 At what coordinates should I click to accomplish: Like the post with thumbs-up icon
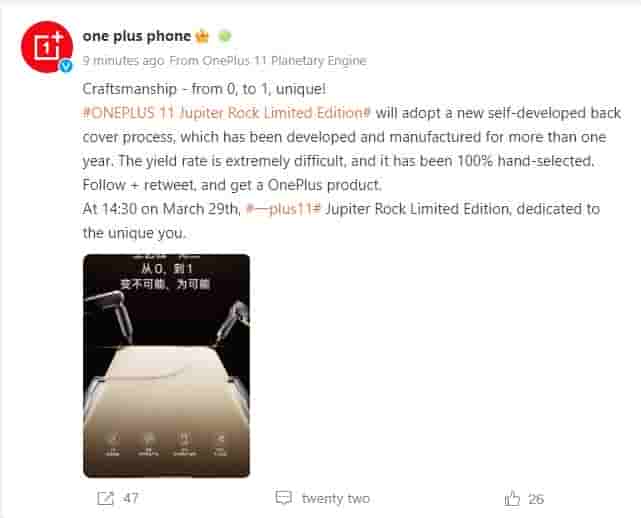511,498
